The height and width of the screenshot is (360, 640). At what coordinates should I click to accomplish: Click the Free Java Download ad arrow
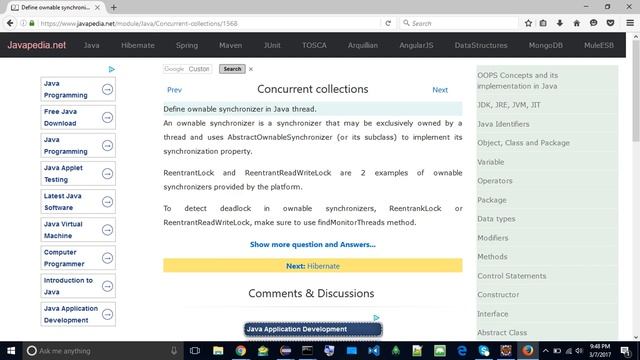click(x=107, y=118)
